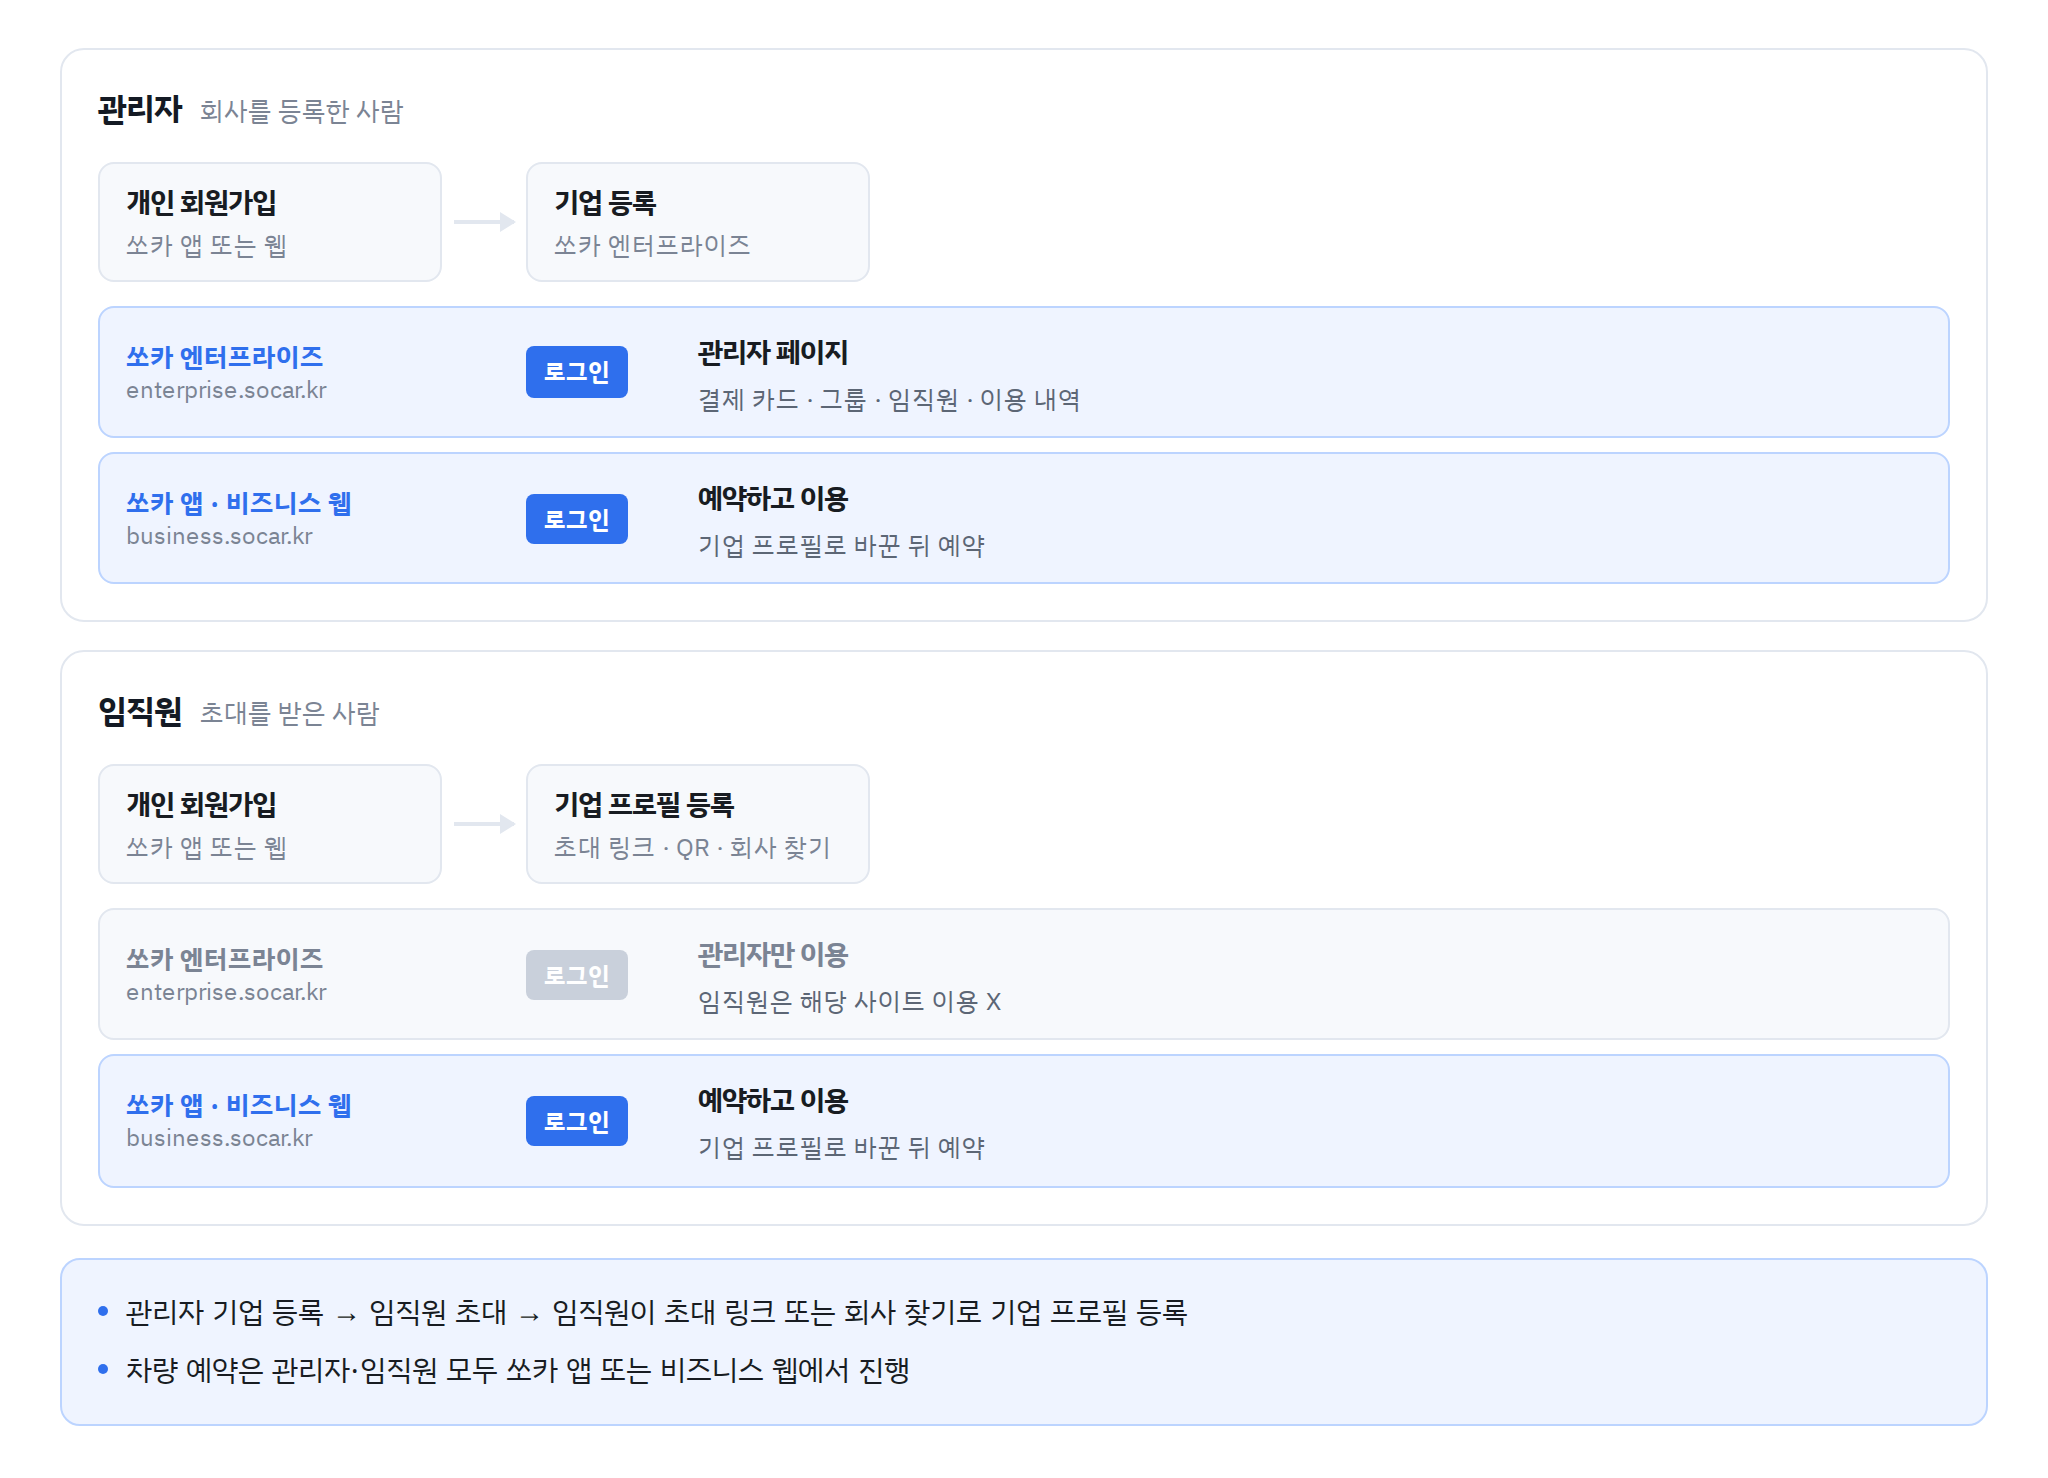
Task: Click 기업 프로필로 바꾼 뒤 예약 in 관리자 section
Action: 841,546
